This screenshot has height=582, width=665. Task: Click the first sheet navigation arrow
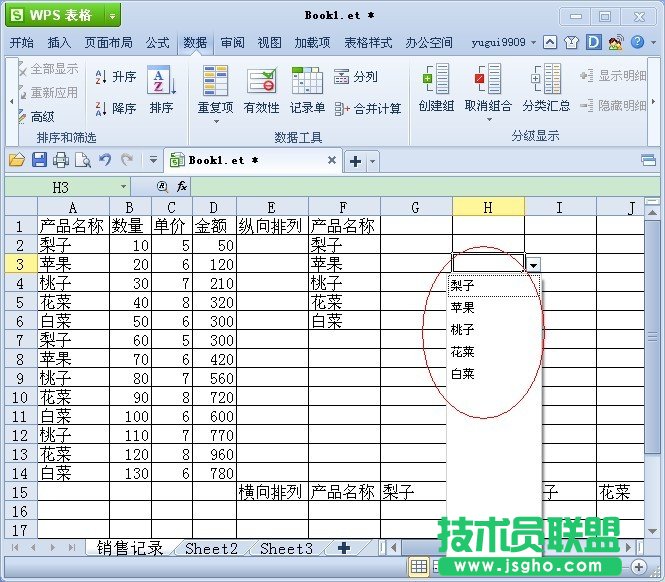pyautogui.click(x=15, y=548)
